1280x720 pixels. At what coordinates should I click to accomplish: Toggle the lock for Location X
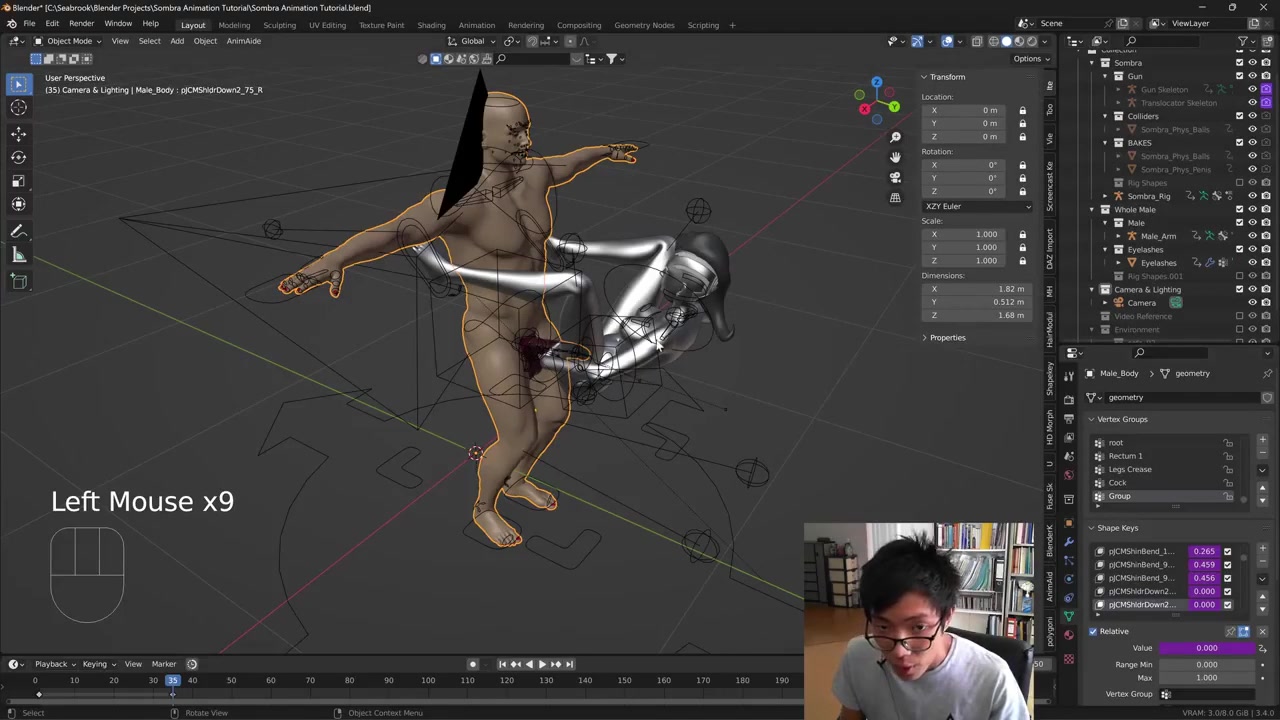coord(1022,110)
